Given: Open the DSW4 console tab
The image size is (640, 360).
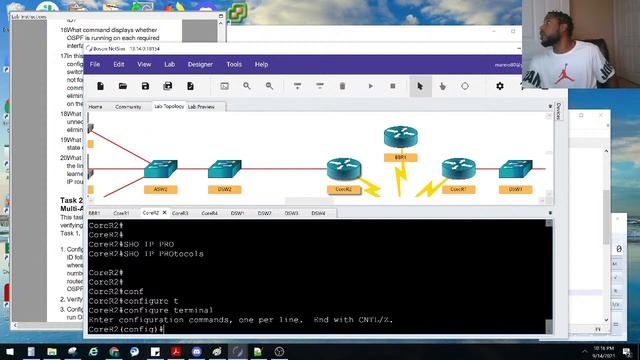Looking at the screenshot, I should tap(318, 213).
